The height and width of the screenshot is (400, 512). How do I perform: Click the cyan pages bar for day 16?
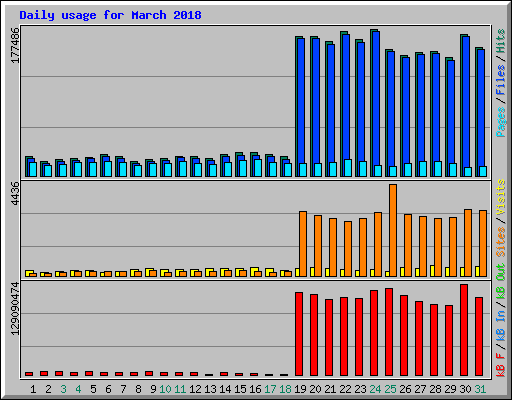tap(258, 168)
